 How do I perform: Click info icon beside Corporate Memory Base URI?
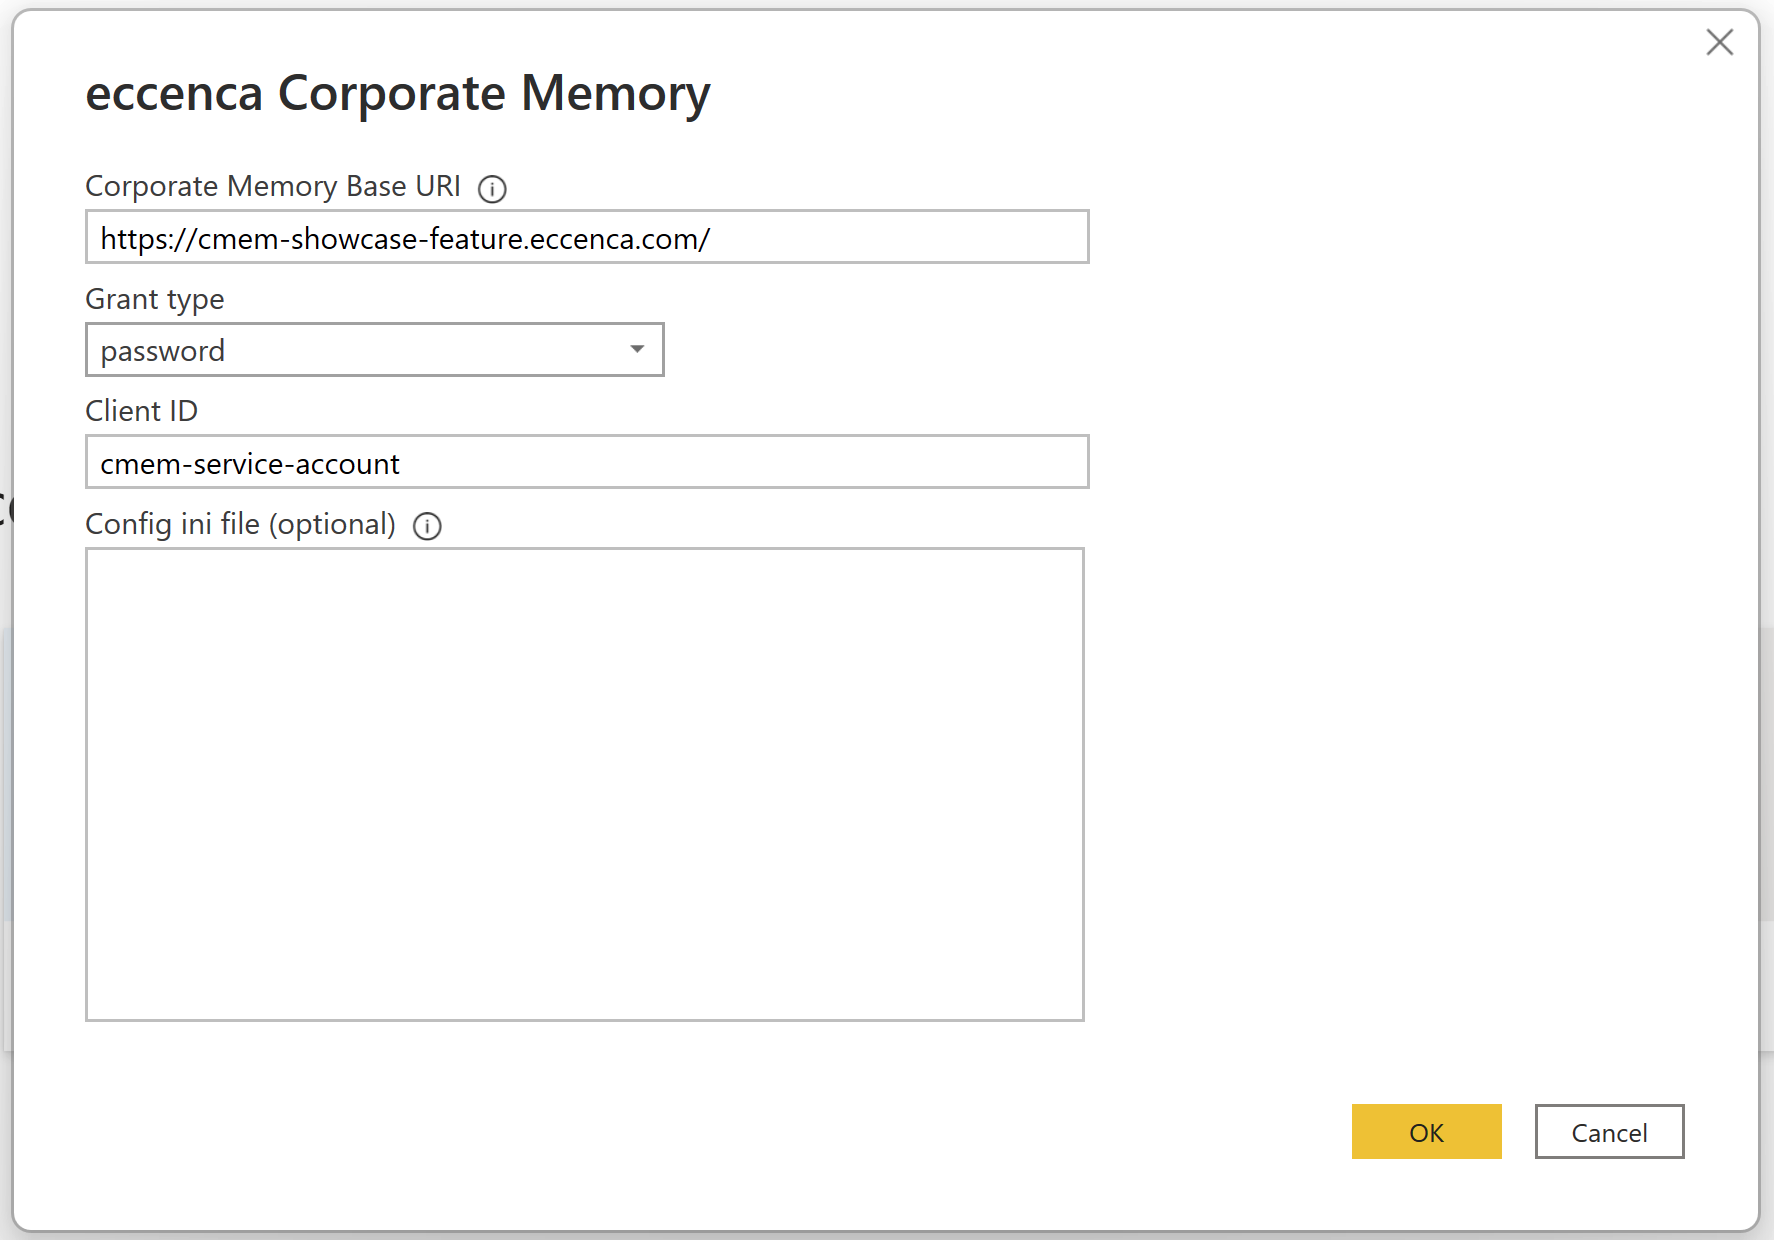[492, 189]
